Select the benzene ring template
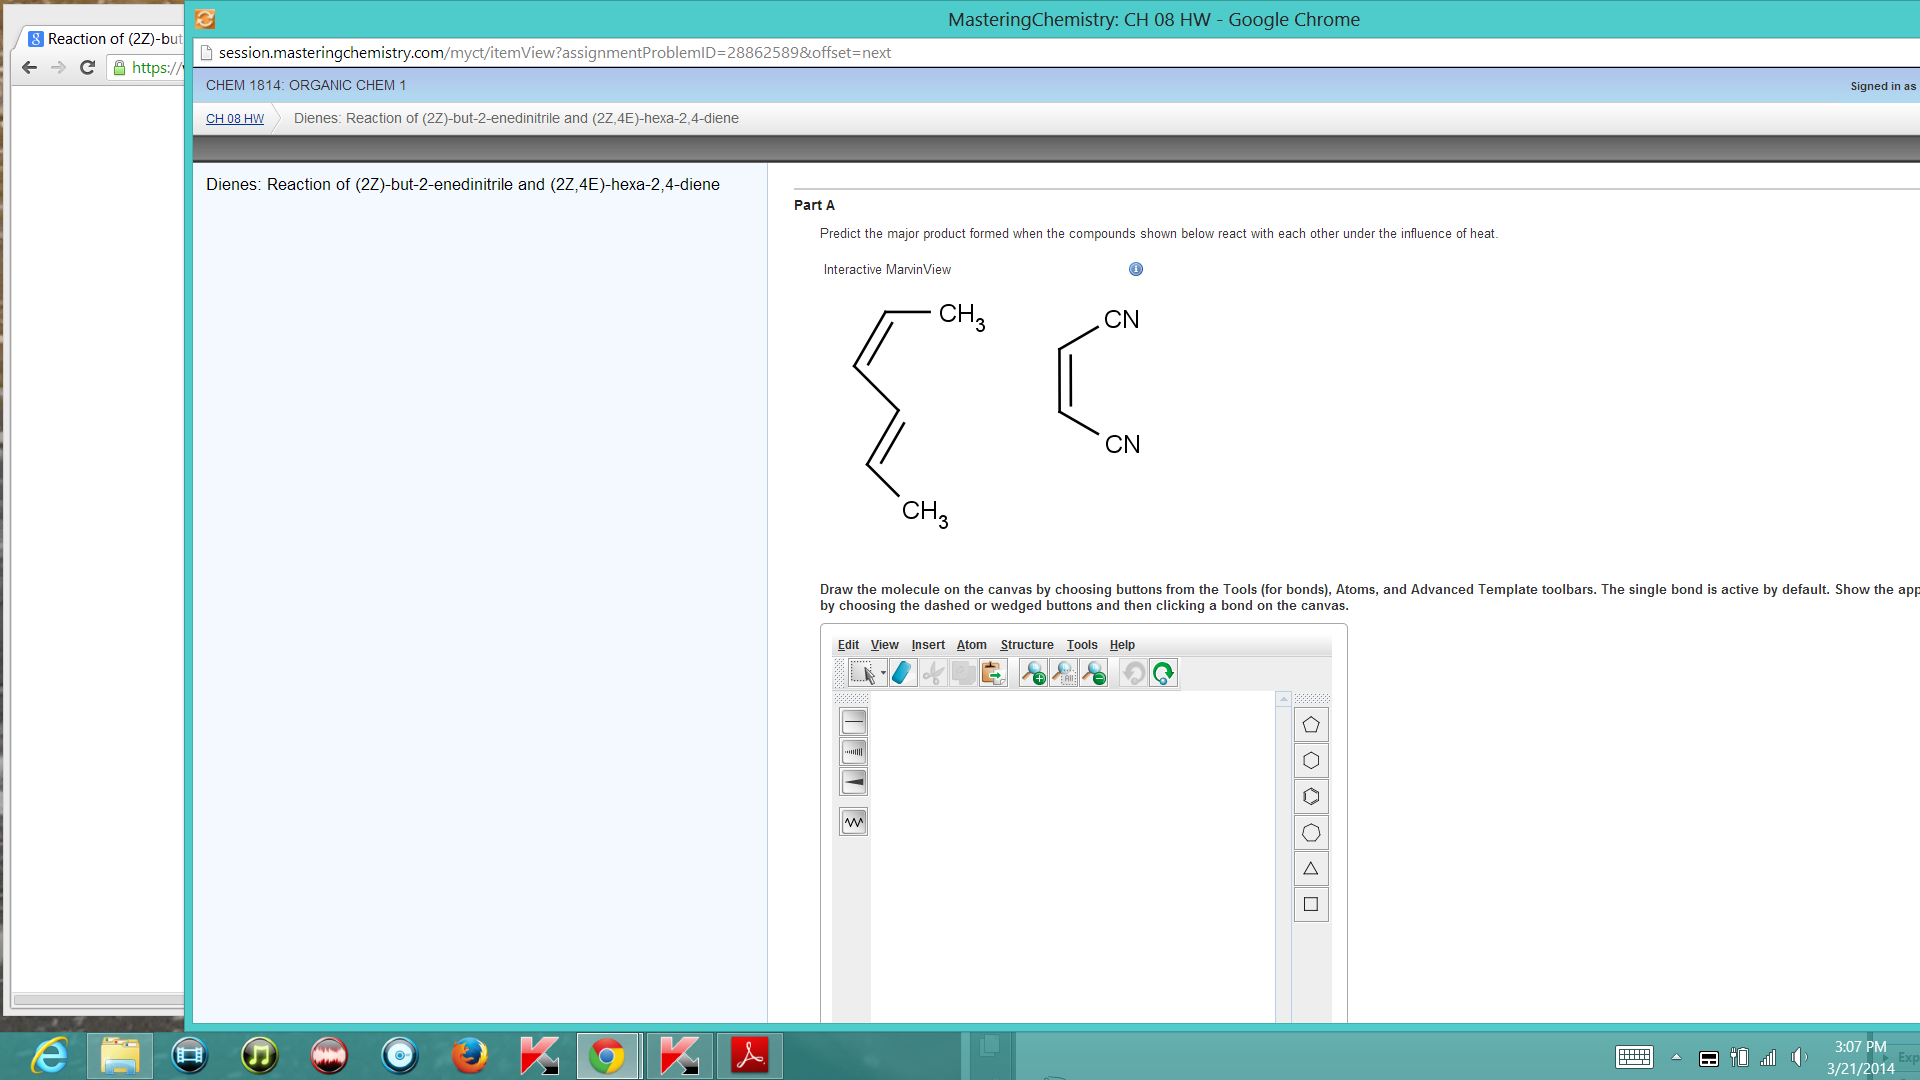 [x=1311, y=796]
